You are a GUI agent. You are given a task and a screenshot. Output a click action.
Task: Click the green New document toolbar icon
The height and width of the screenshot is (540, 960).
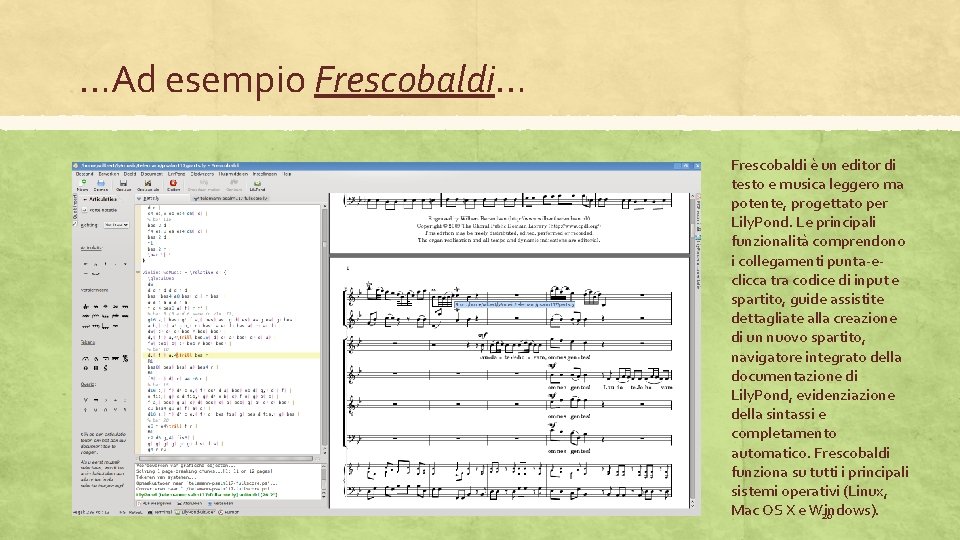click(x=83, y=183)
